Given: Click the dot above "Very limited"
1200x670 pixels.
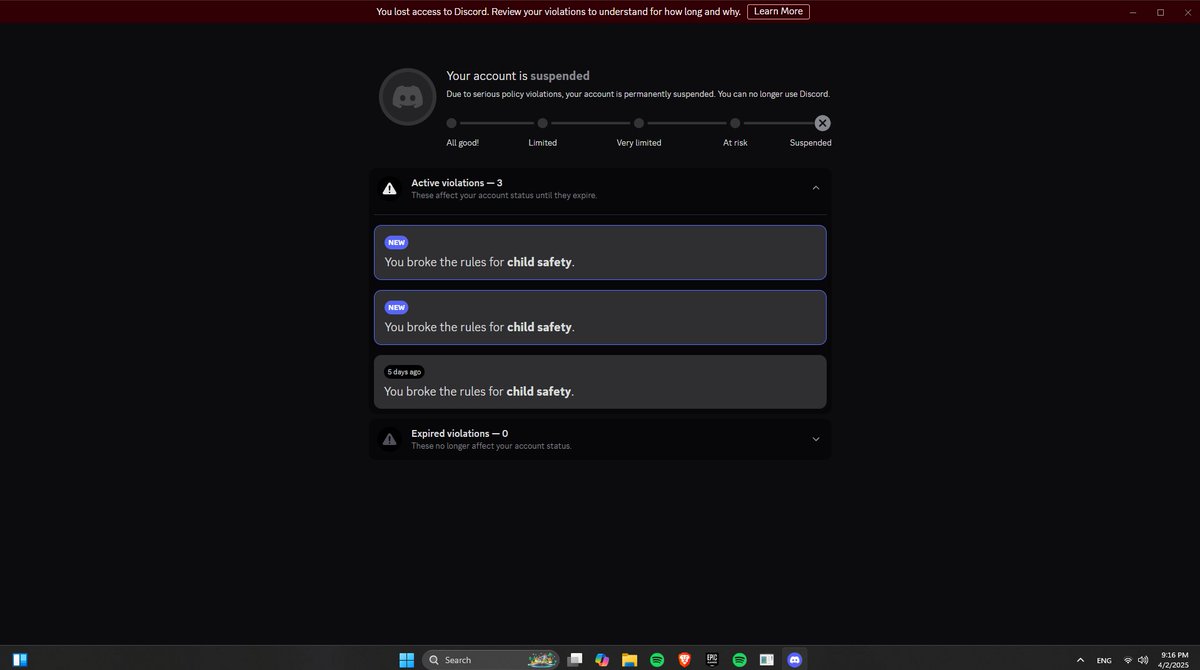Looking at the screenshot, I should (638, 123).
